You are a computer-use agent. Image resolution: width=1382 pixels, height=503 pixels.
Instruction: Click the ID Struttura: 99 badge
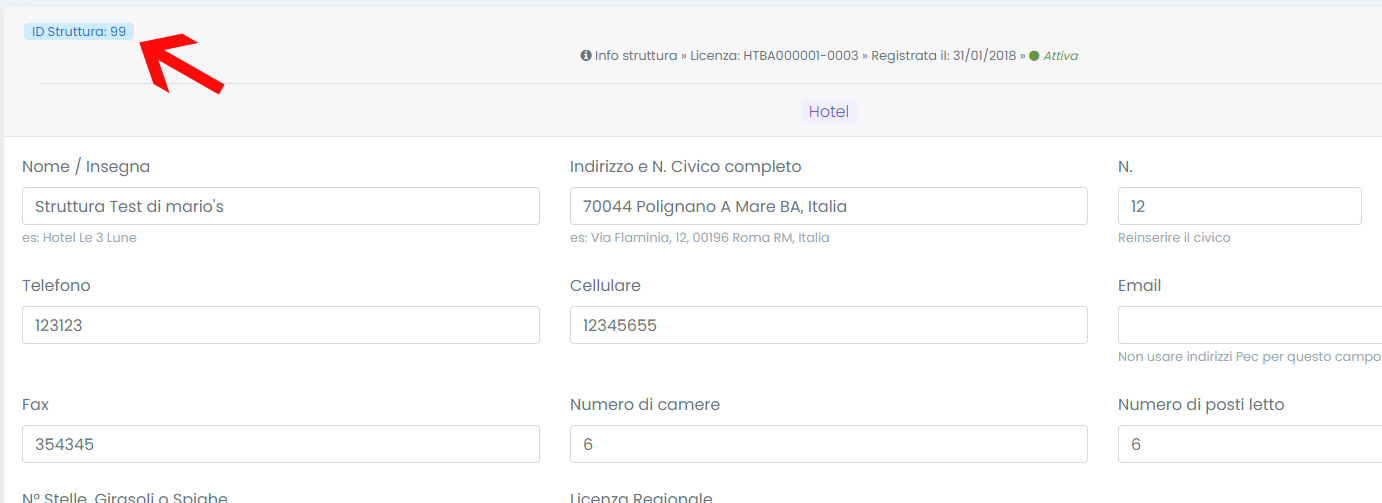click(79, 32)
